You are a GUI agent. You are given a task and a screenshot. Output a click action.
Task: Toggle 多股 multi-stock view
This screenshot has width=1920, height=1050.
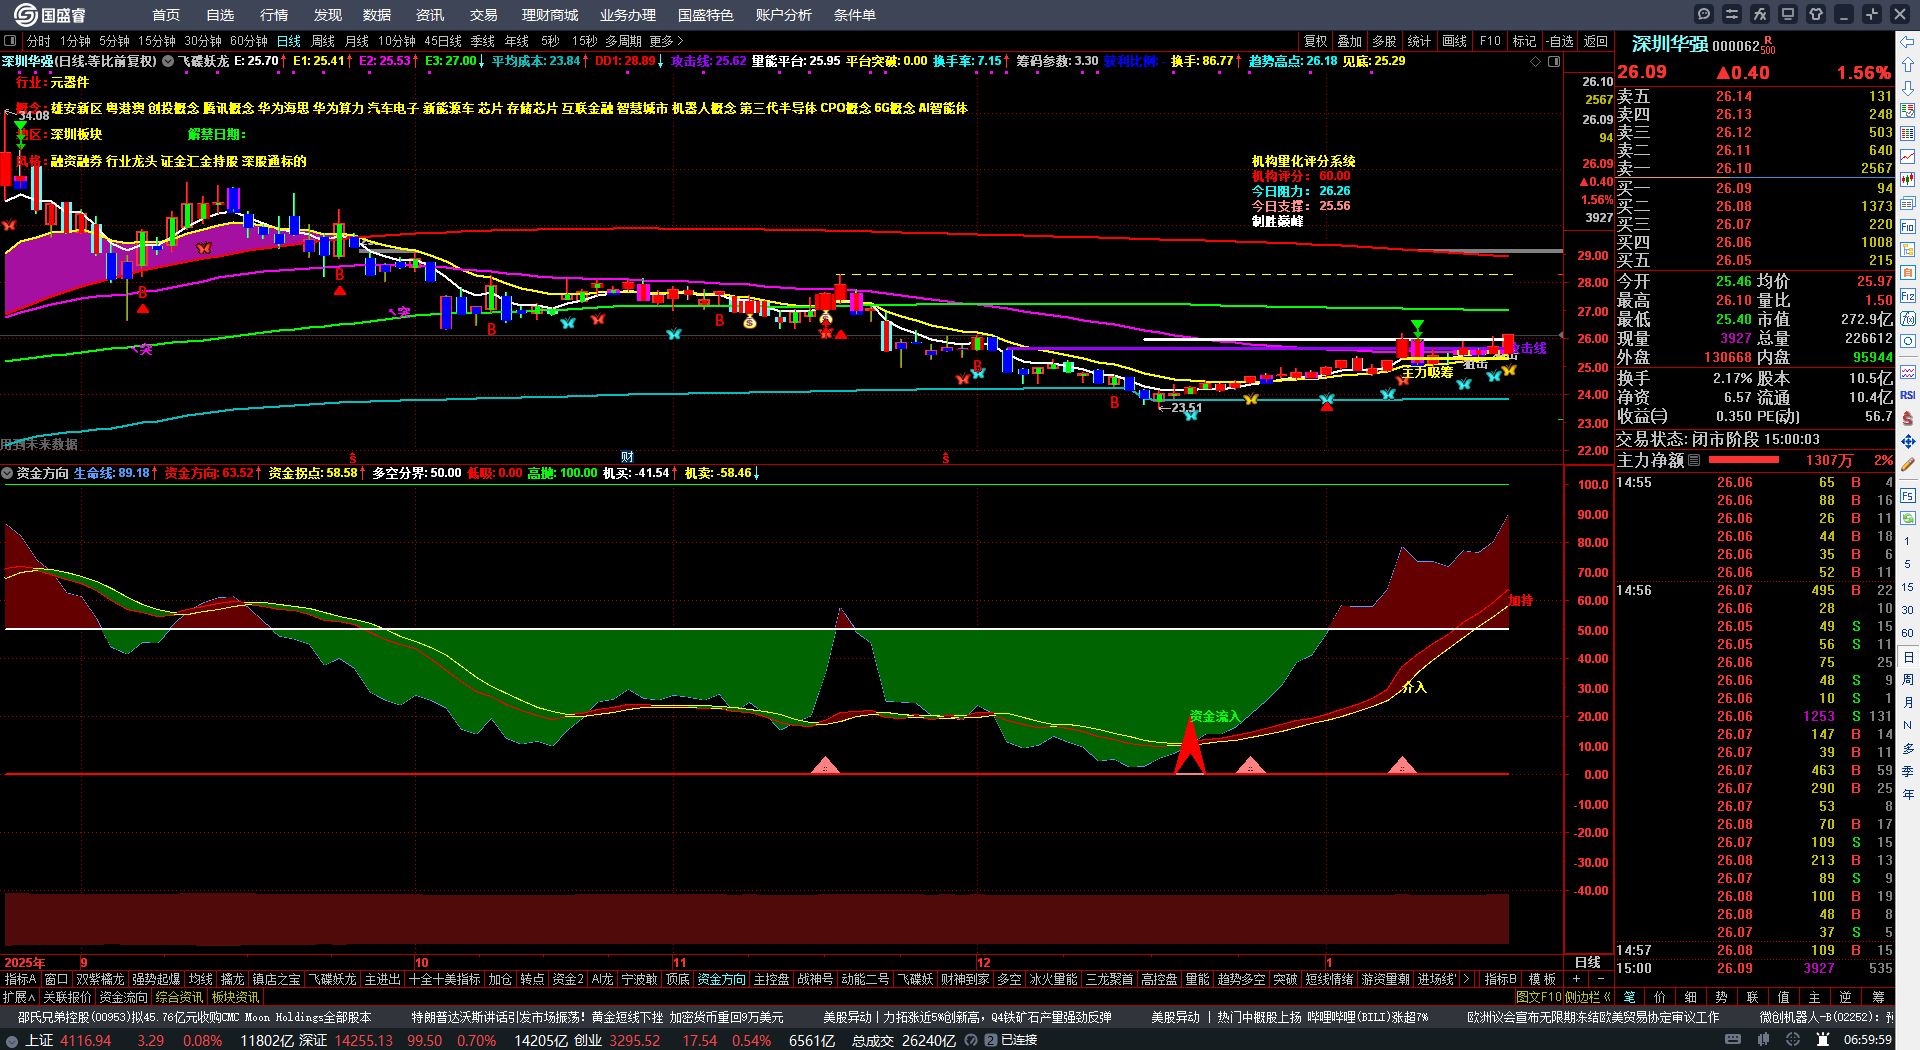click(x=1384, y=41)
